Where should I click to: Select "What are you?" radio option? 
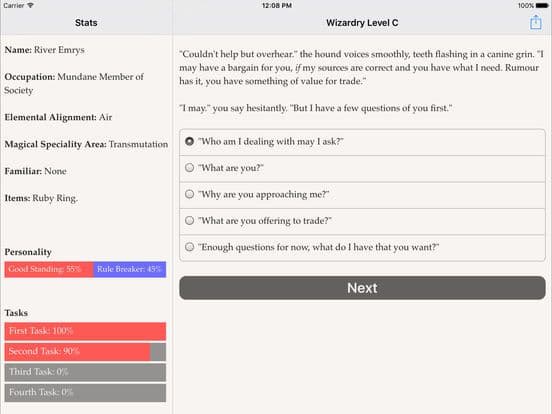click(362, 169)
